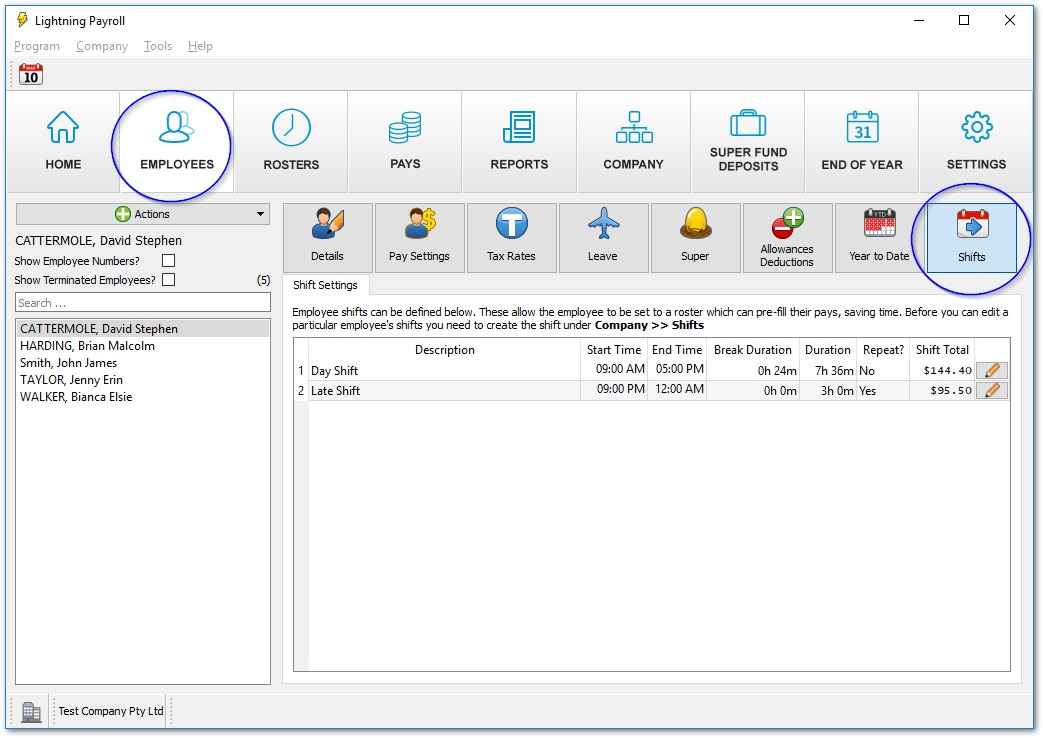Open employee Tax Rates page
Screen dimensions: 1043x738
[x=512, y=238]
